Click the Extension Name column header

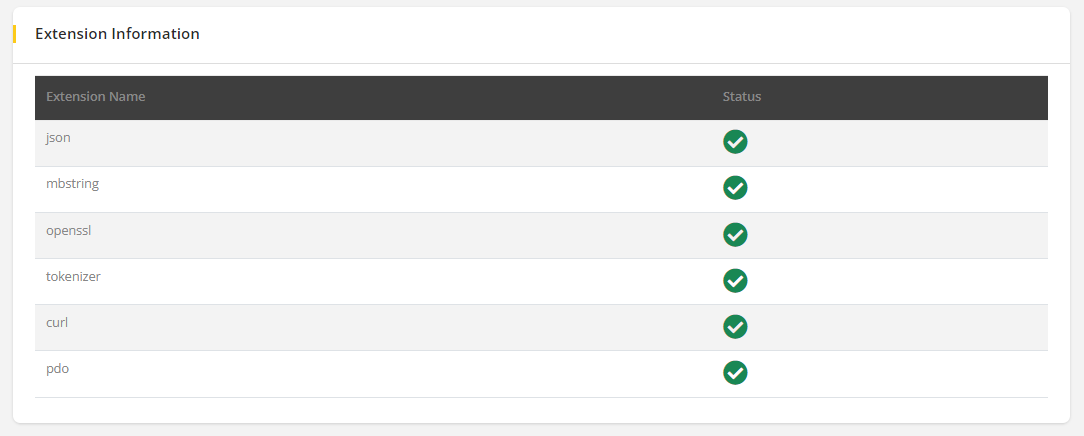(x=95, y=97)
